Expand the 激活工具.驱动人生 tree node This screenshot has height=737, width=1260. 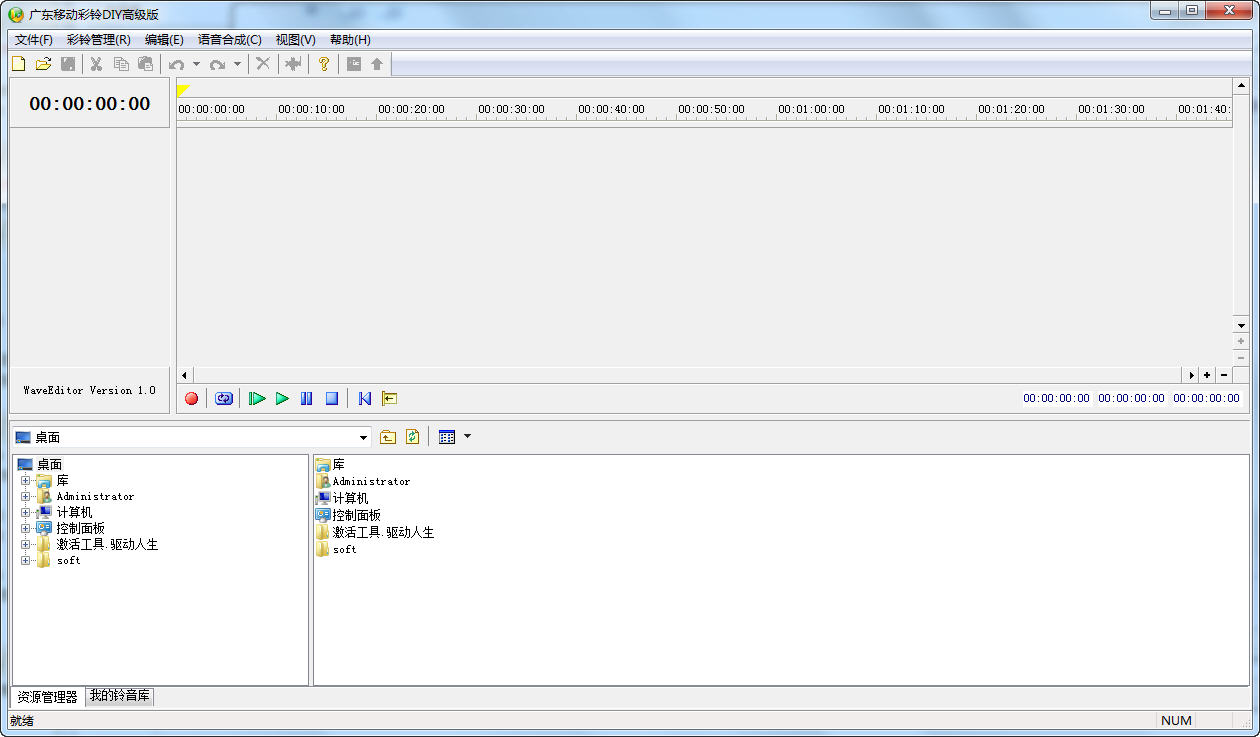(25, 545)
